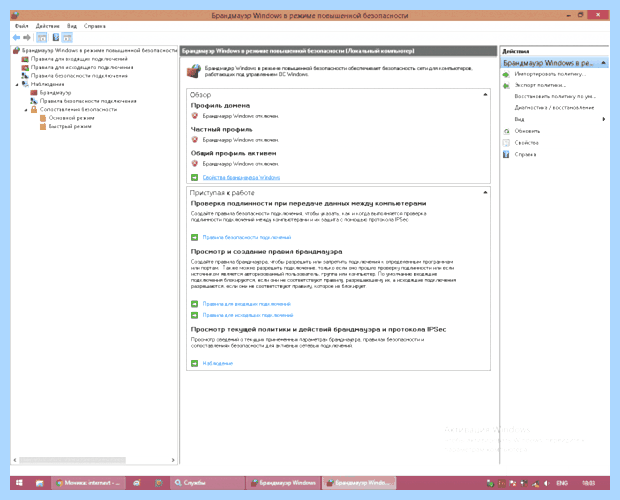Open the Наблюдение link at bottom
This screenshot has height=500, width=620.
(217, 363)
